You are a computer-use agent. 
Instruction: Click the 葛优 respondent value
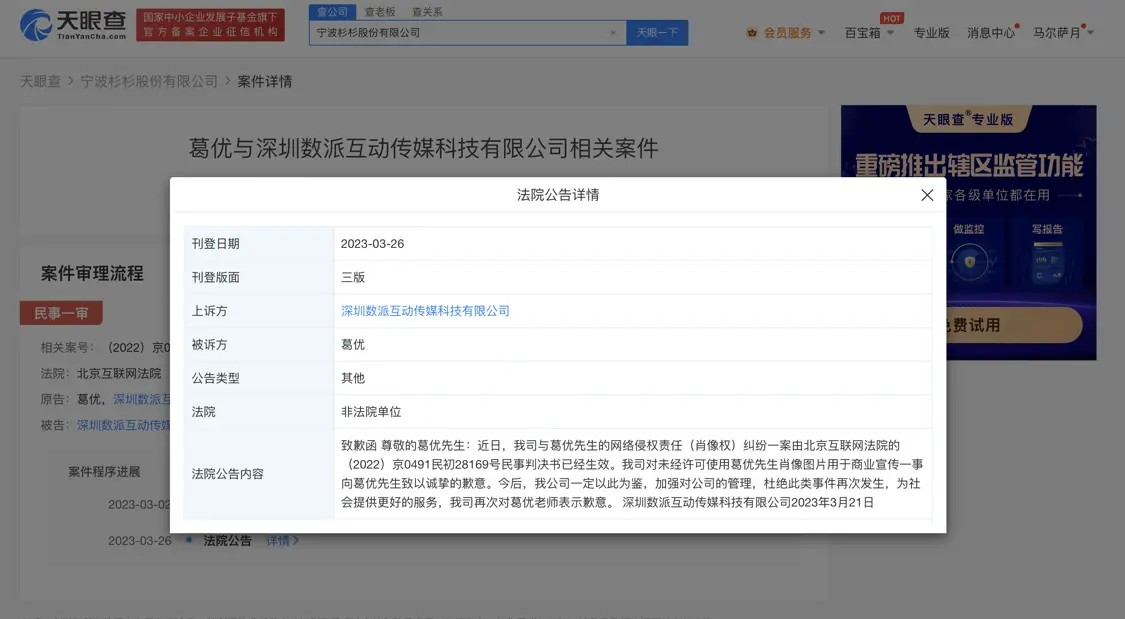click(x=353, y=345)
